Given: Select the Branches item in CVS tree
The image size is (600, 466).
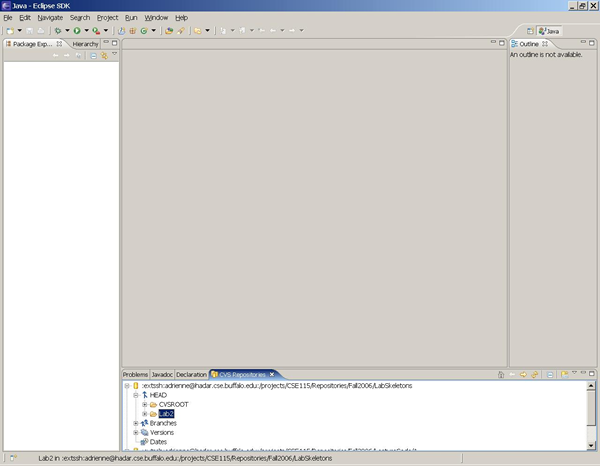Looking at the screenshot, I should (164, 423).
